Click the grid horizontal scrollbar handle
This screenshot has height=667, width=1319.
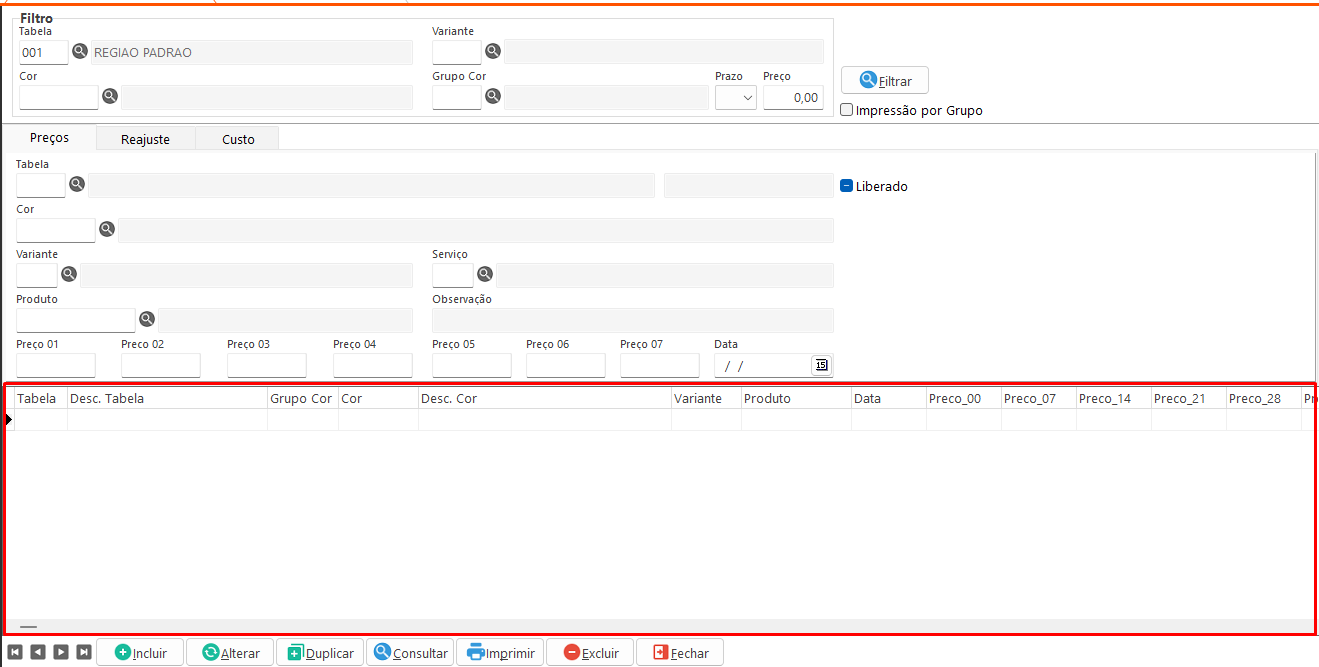tap(28, 627)
